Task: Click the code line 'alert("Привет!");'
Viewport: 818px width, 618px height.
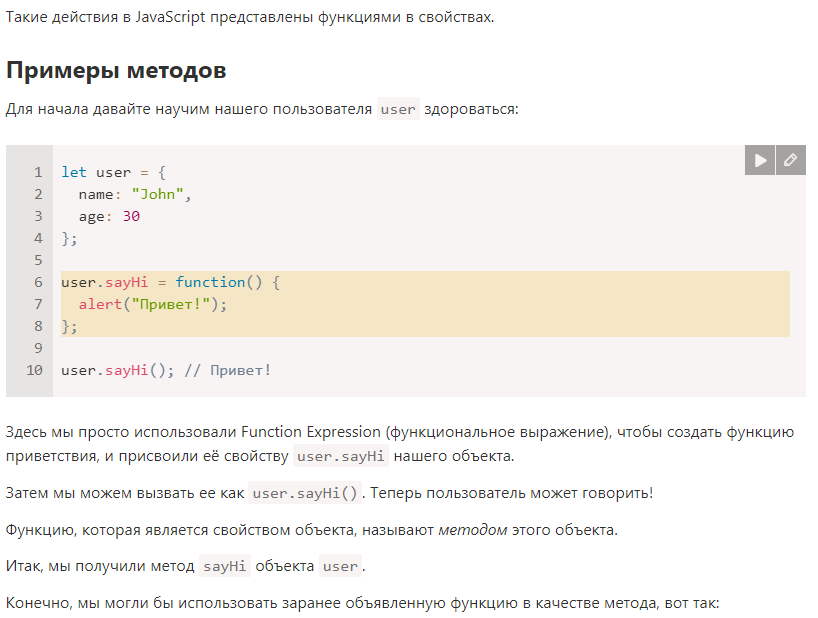Action: coord(153,305)
